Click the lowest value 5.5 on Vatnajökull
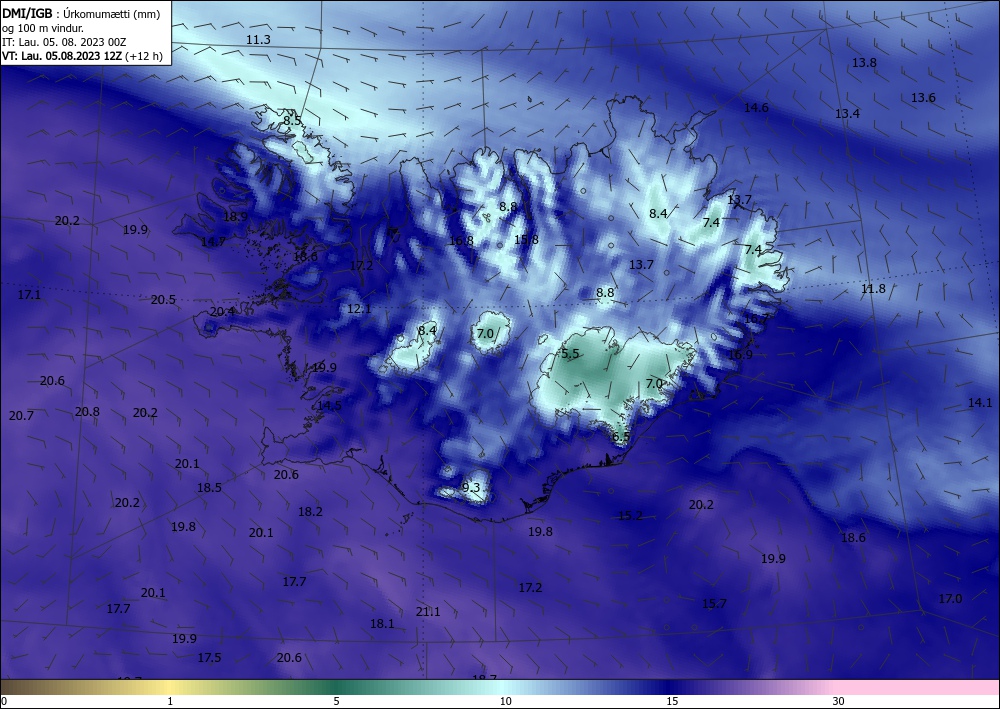1000x709 pixels. [x=570, y=353]
